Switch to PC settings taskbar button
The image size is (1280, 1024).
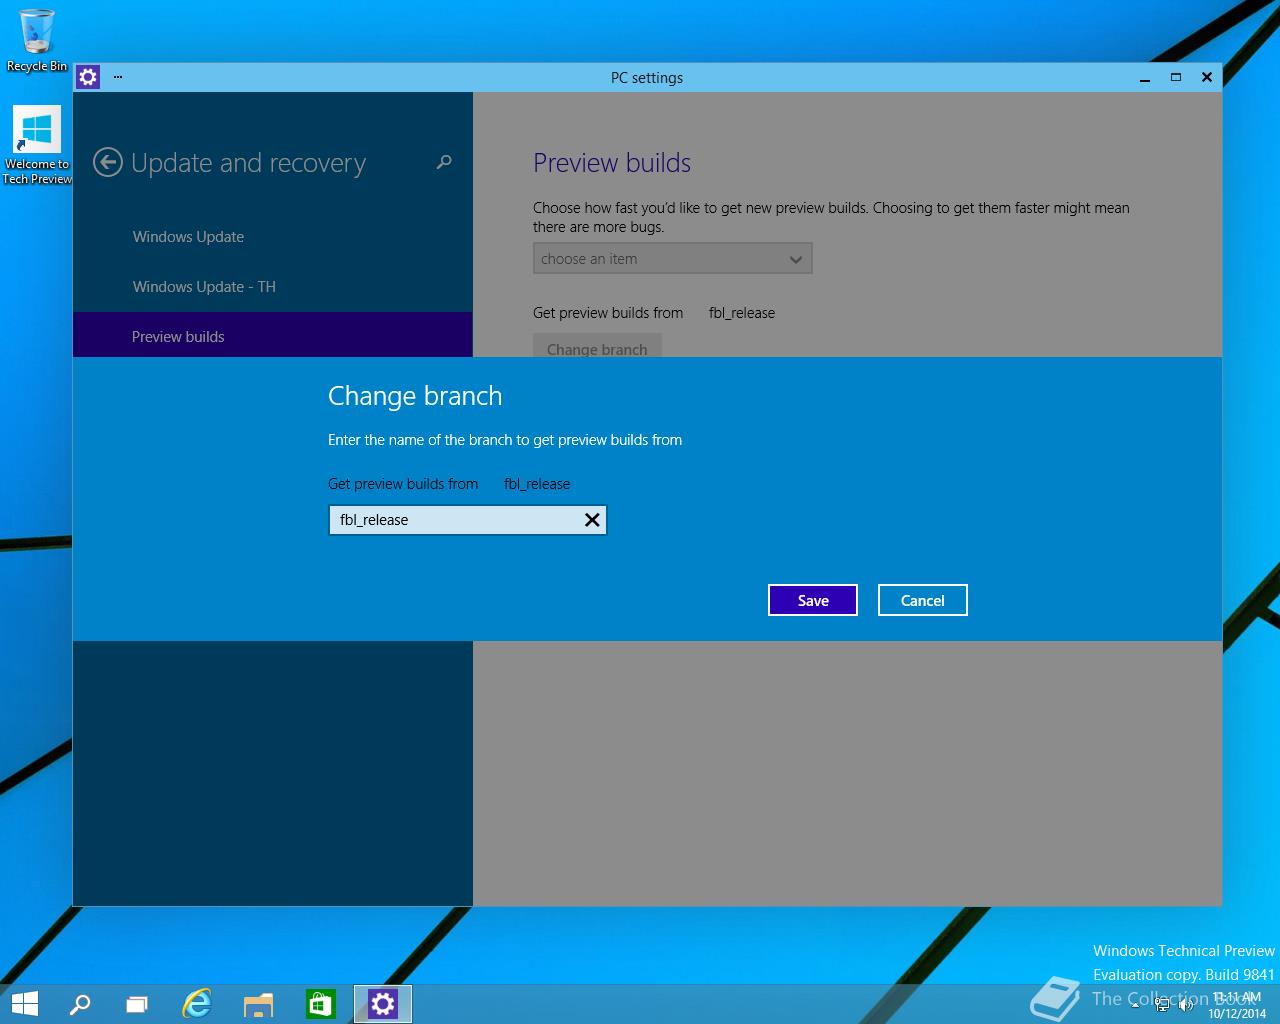click(383, 1003)
